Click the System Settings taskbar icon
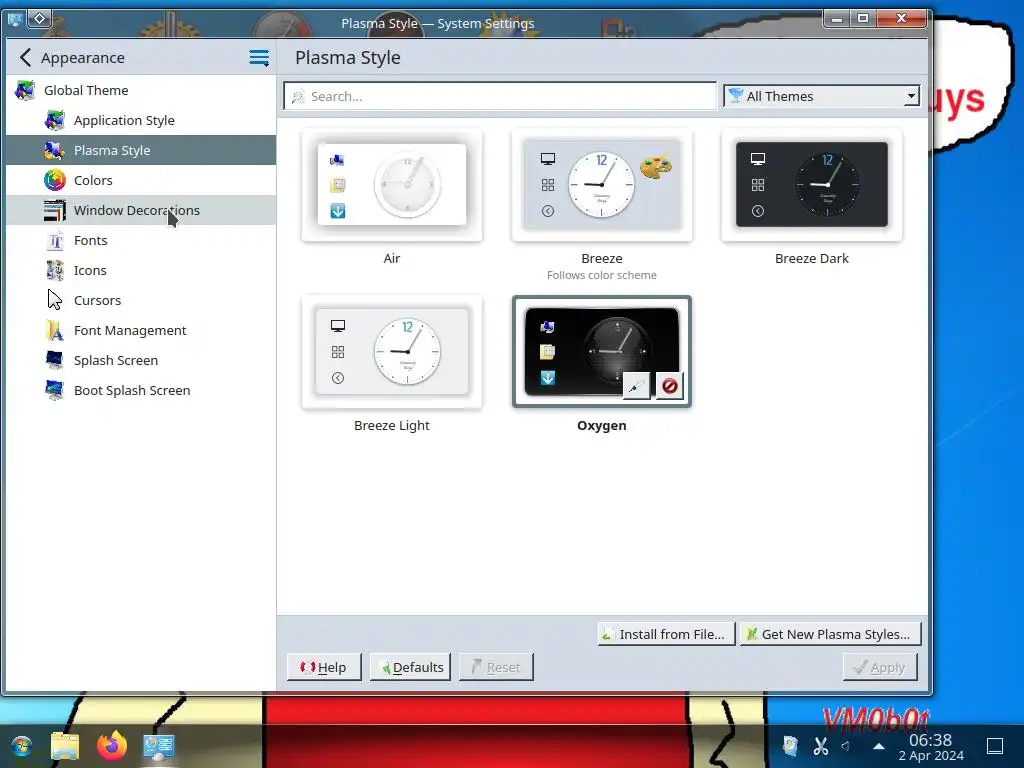The height and width of the screenshot is (768, 1024). coord(159,746)
